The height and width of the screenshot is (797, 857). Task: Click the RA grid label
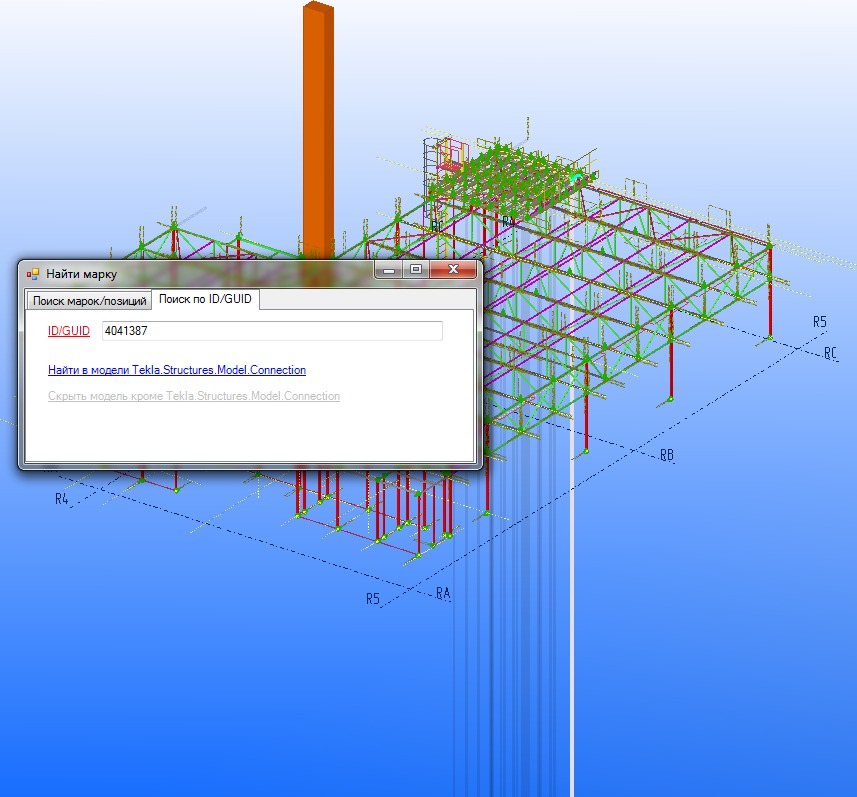(443, 594)
